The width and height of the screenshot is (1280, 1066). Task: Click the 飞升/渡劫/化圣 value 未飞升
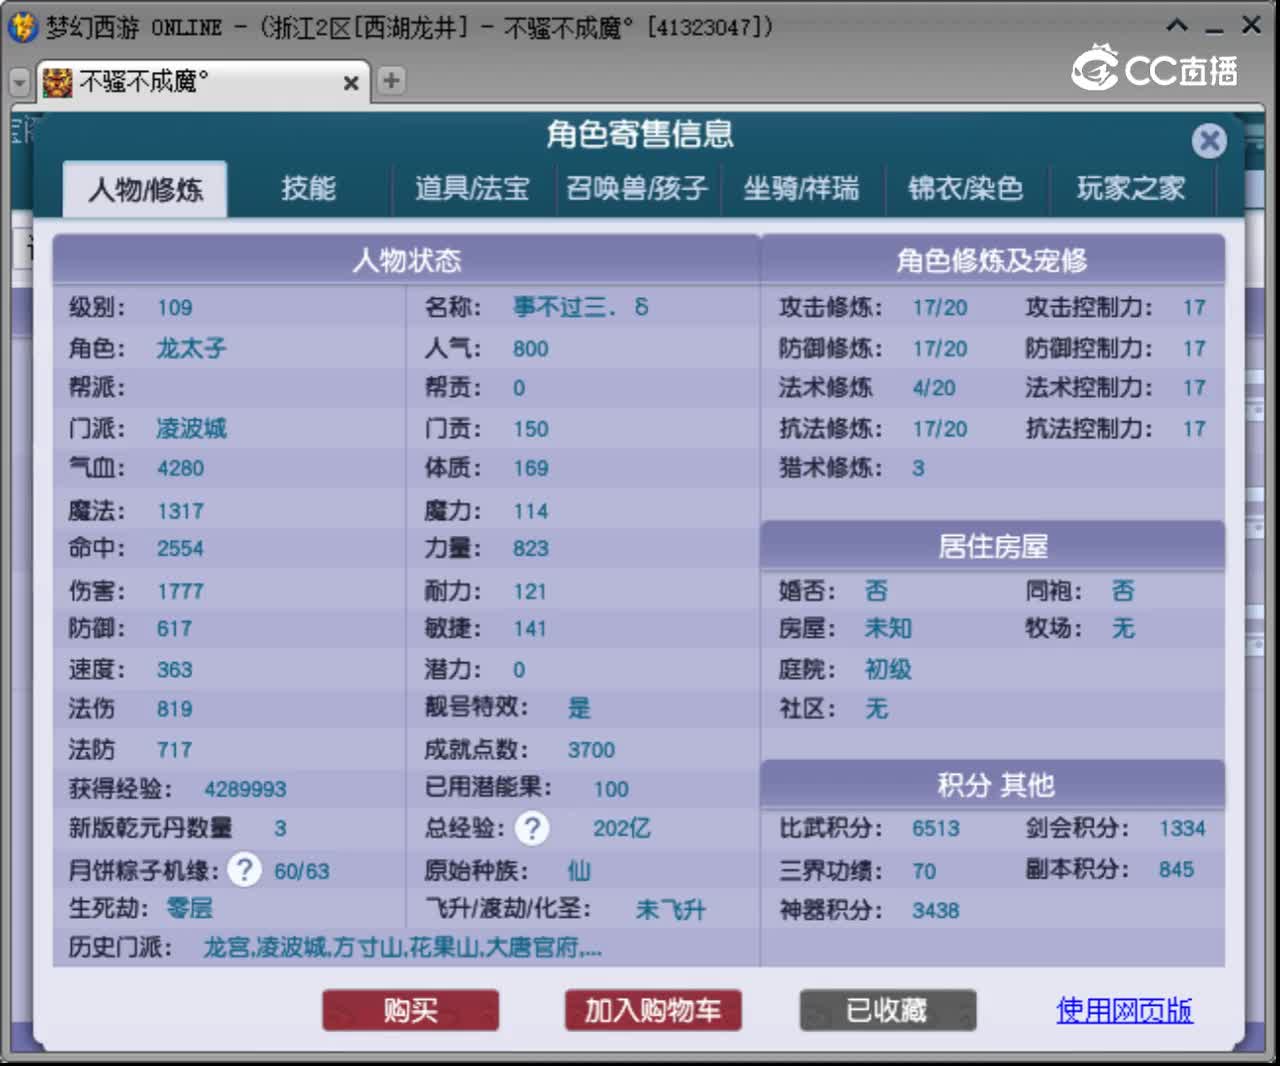coord(670,909)
